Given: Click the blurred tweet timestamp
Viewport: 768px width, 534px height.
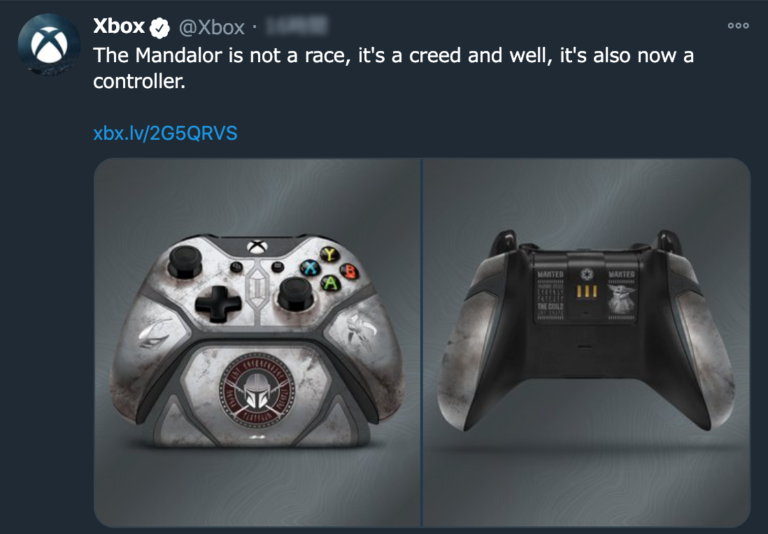Looking at the screenshot, I should (296, 27).
